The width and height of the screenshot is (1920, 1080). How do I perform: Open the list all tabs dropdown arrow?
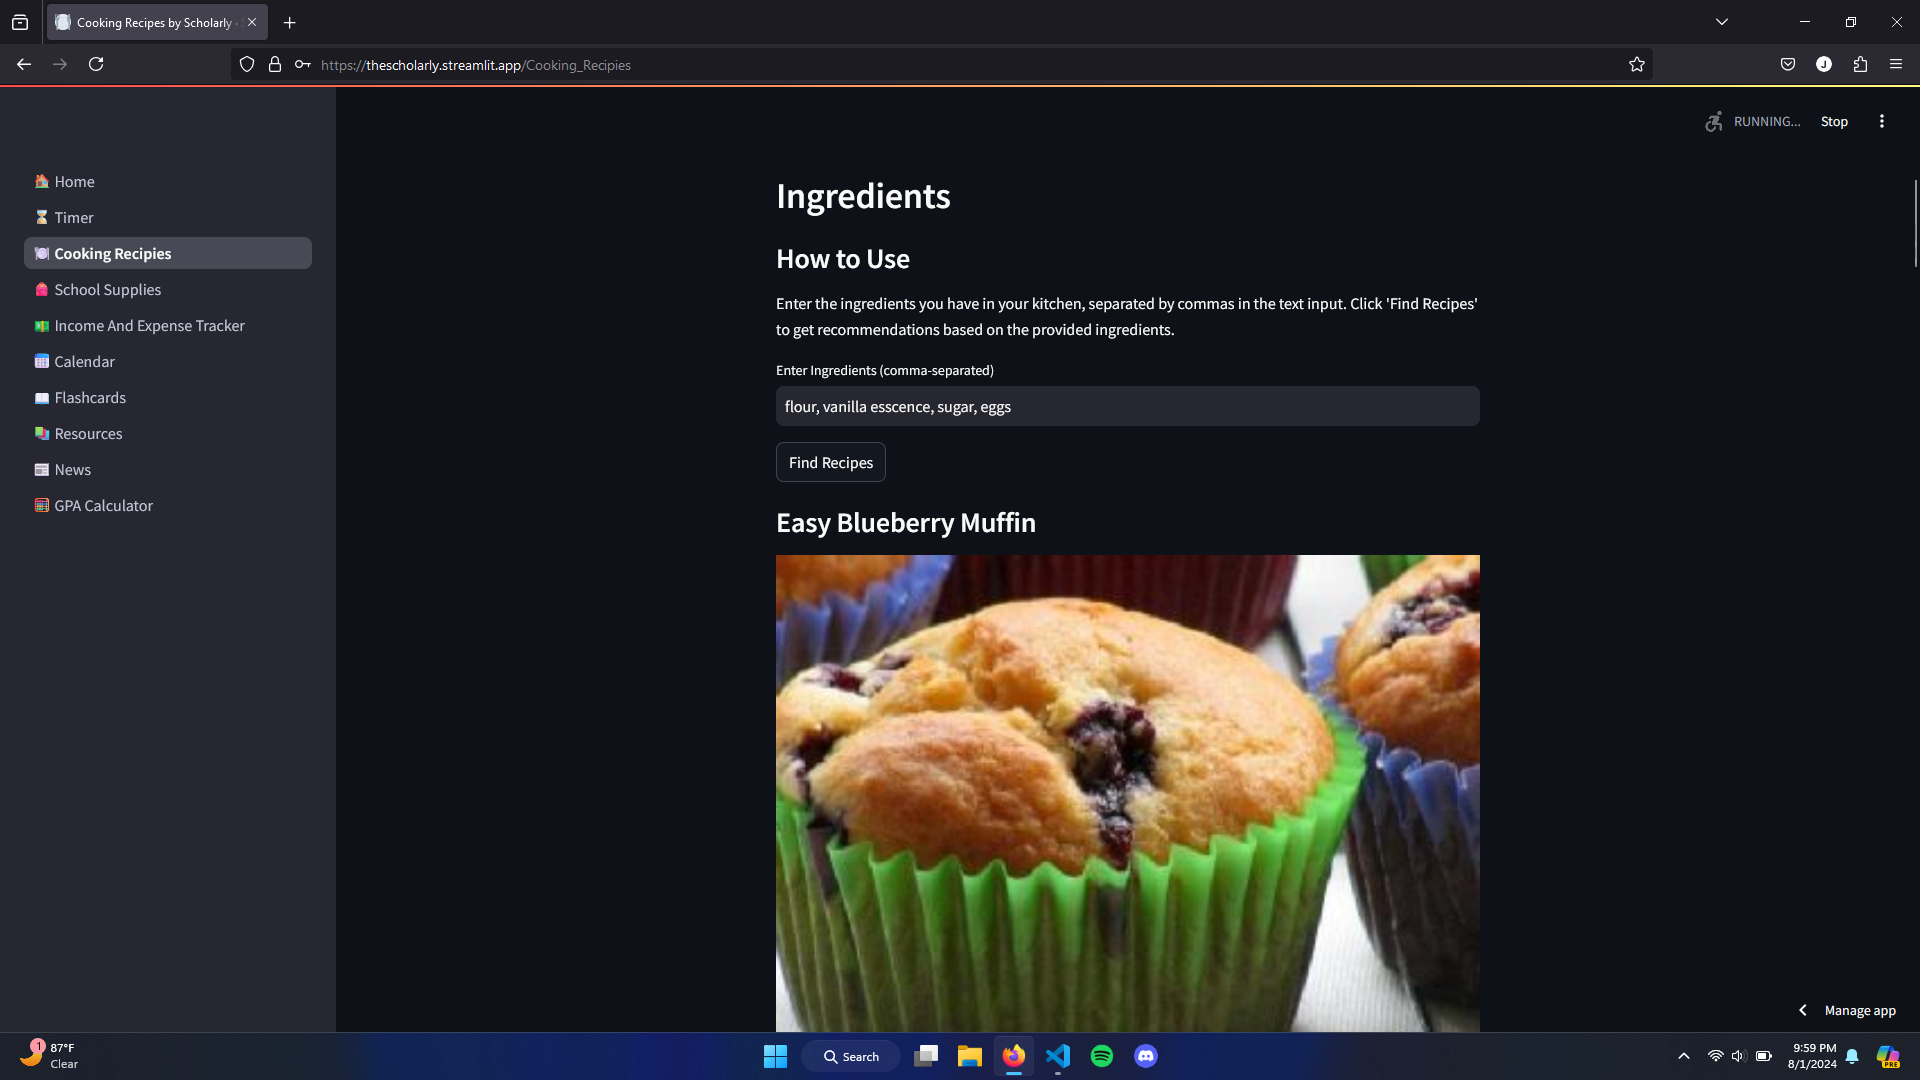point(1721,22)
